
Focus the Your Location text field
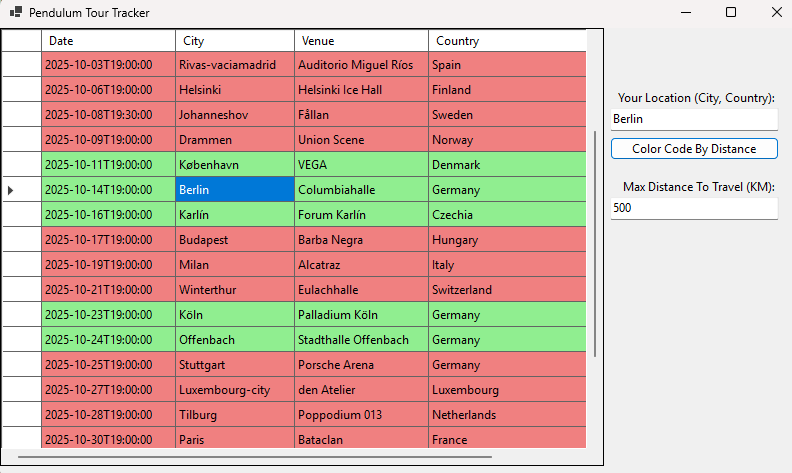coord(694,119)
